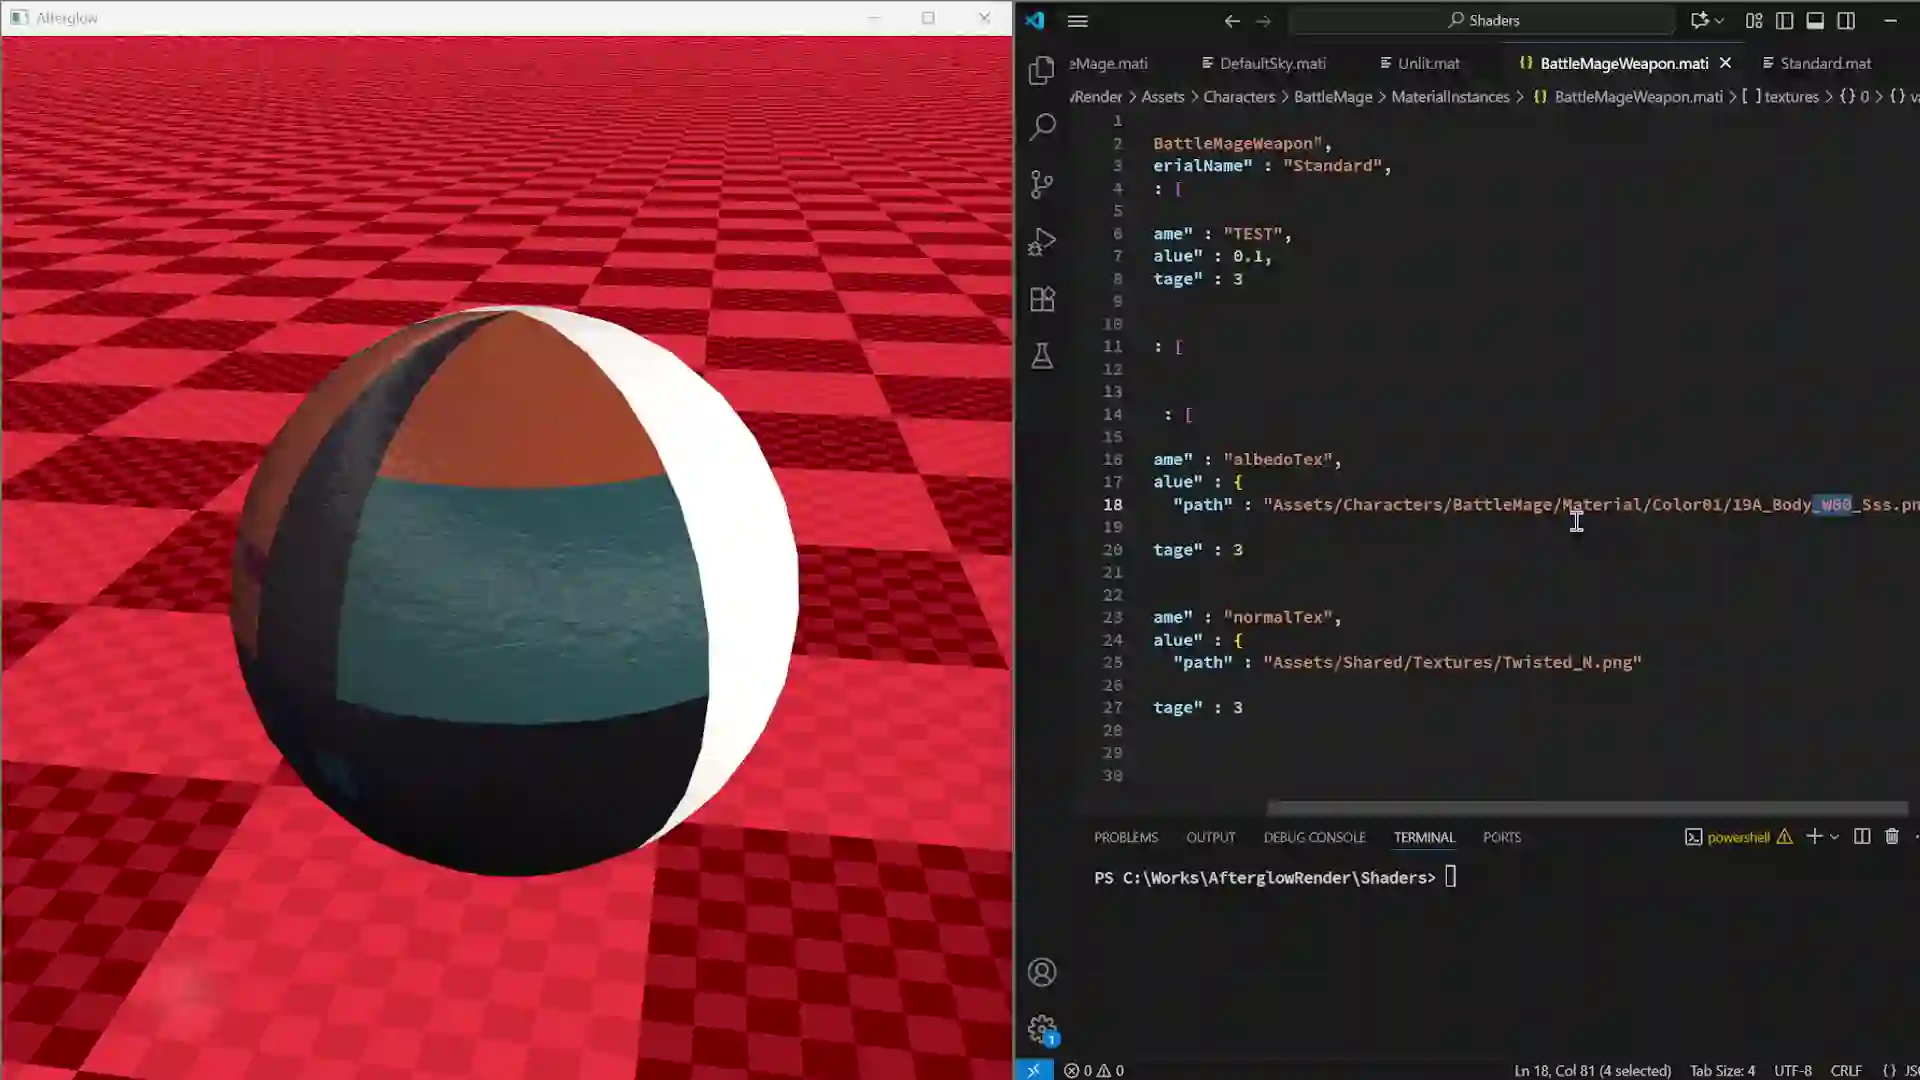Open the Testing beaker view

click(1042, 356)
